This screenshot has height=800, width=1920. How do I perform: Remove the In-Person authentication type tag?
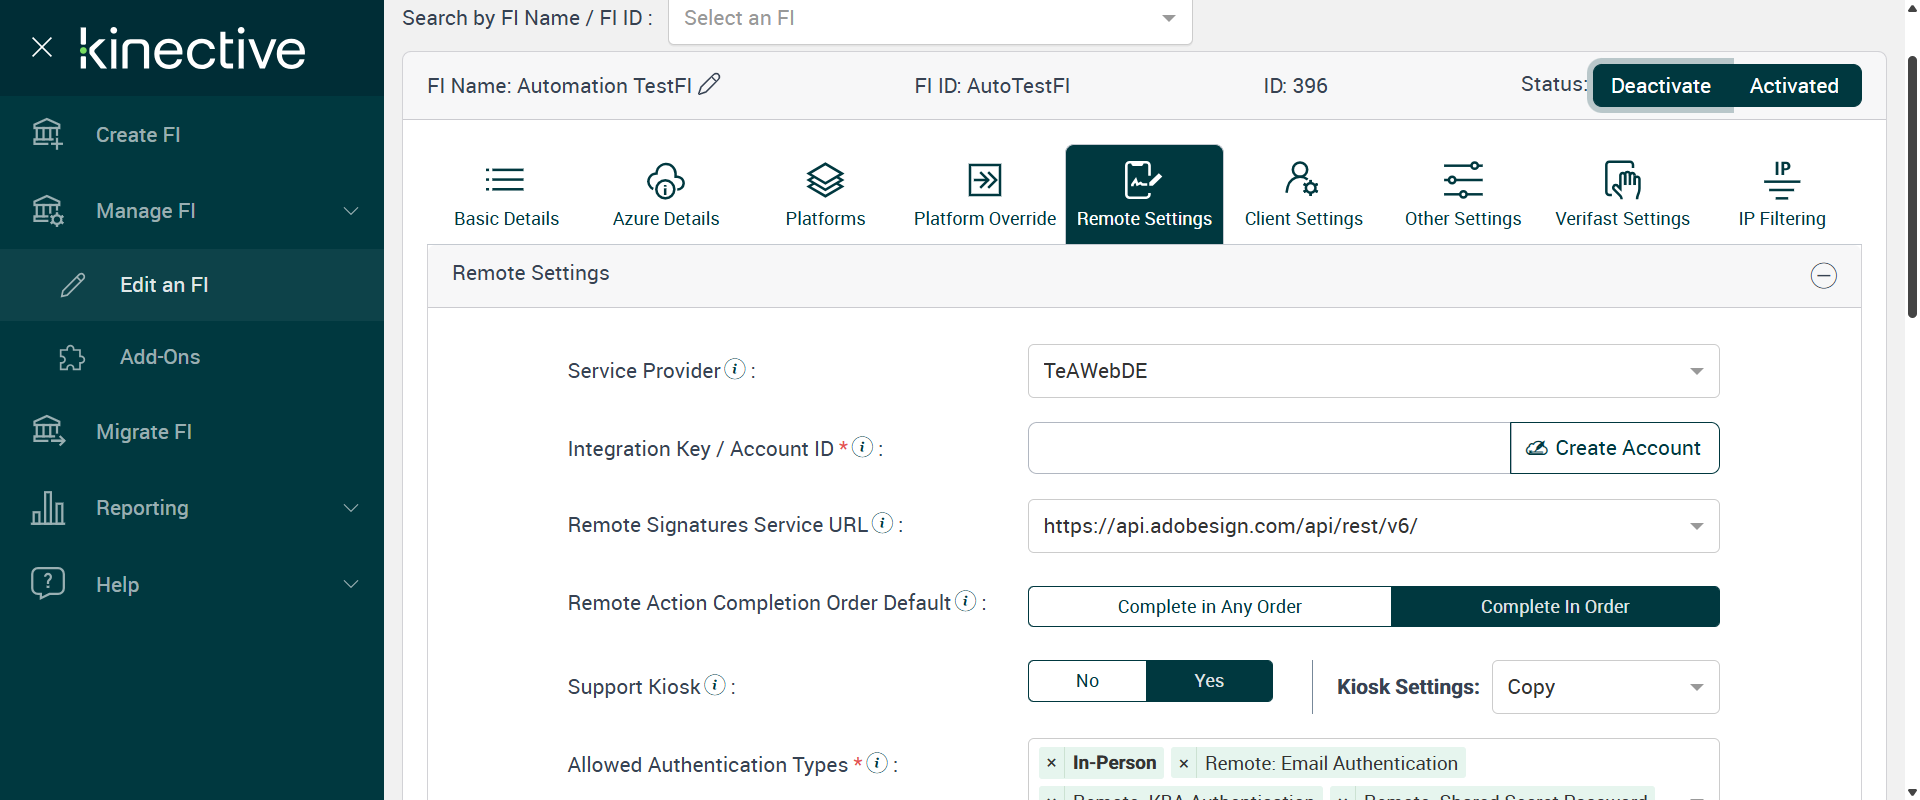[x=1051, y=763]
